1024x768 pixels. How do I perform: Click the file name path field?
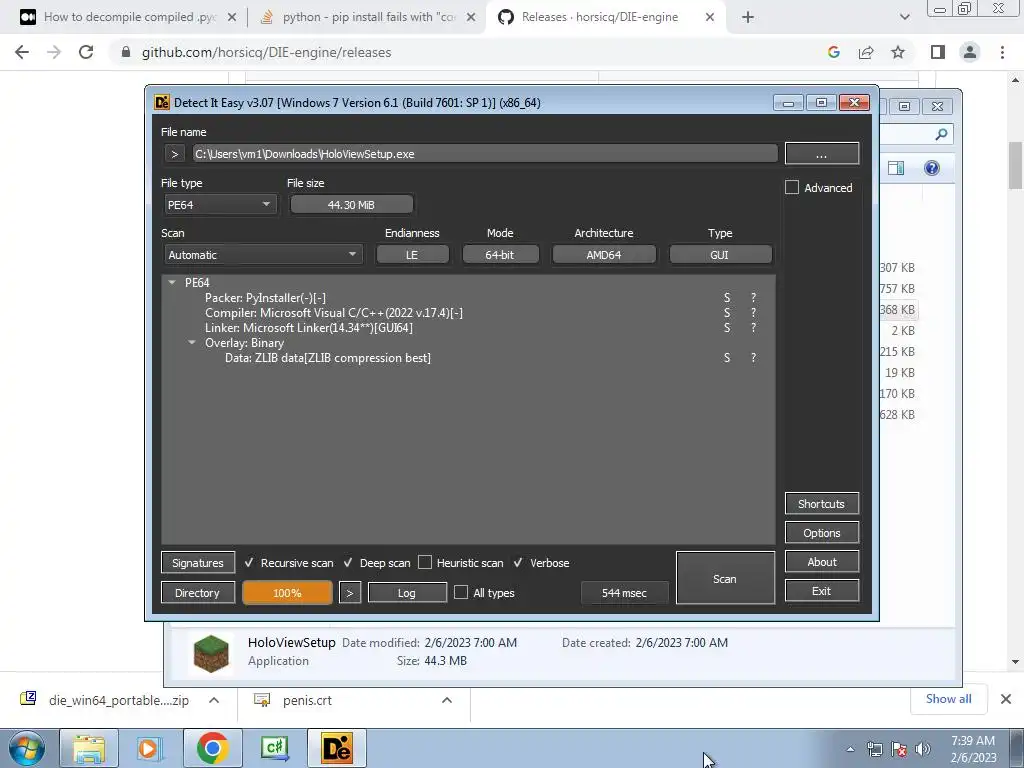[x=485, y=154]
